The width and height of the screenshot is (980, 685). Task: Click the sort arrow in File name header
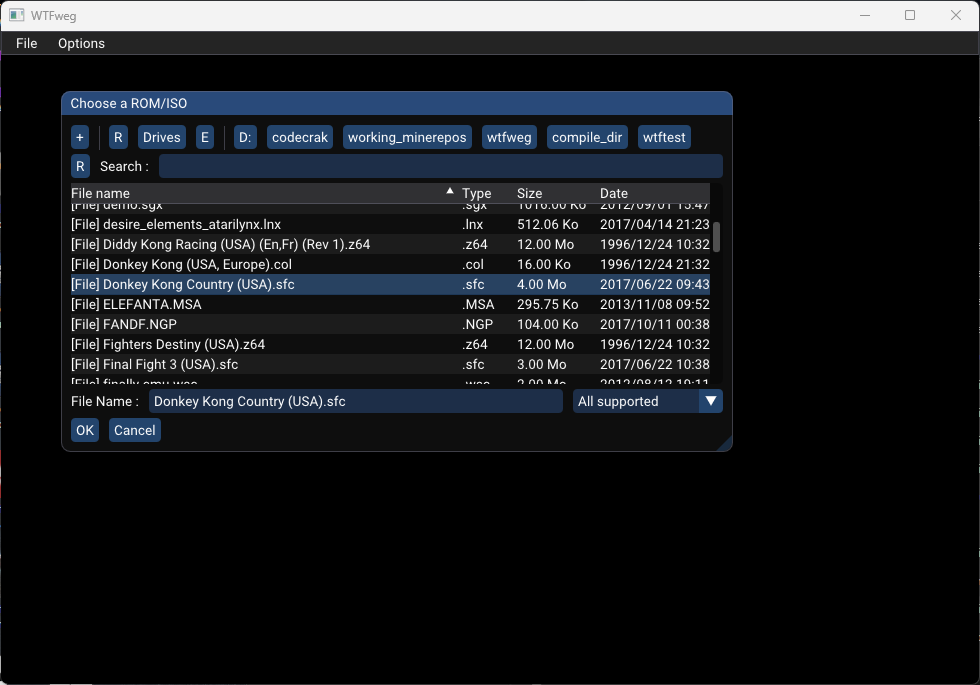(x=449, y=192)
